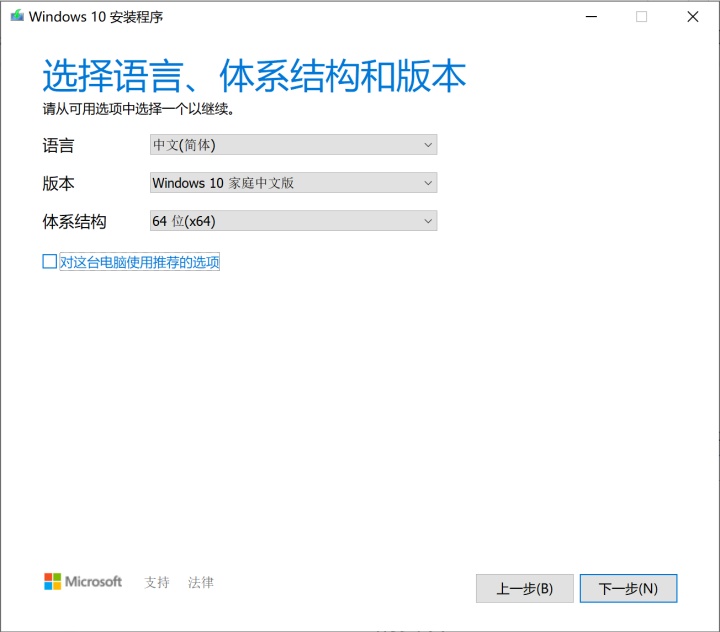Click the Windows 10 setup icon in title bar
Image resolution: width=720 pixels, height=632 pixels.
click(17, 16)
